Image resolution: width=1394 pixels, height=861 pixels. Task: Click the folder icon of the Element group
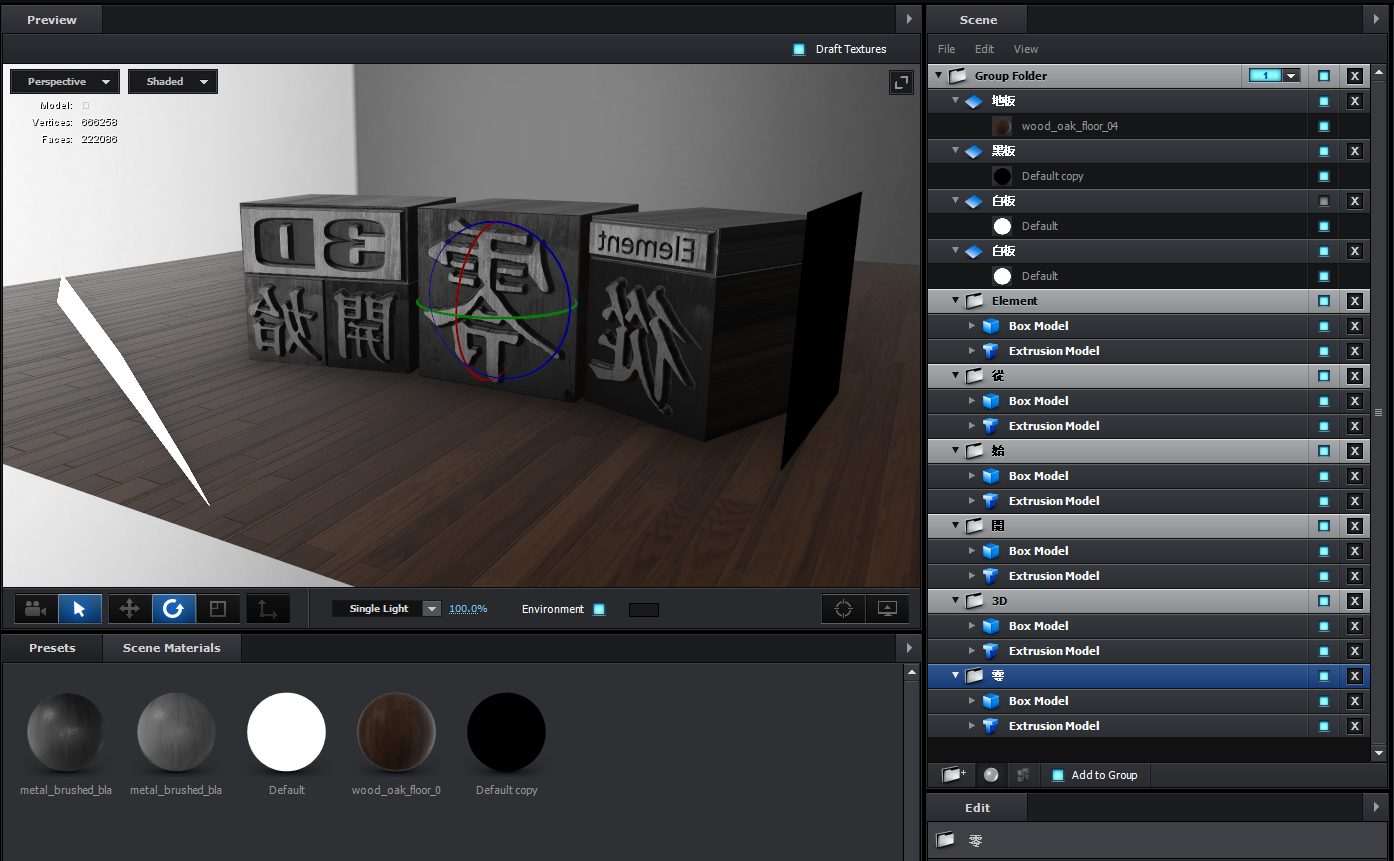click(975, 301)
